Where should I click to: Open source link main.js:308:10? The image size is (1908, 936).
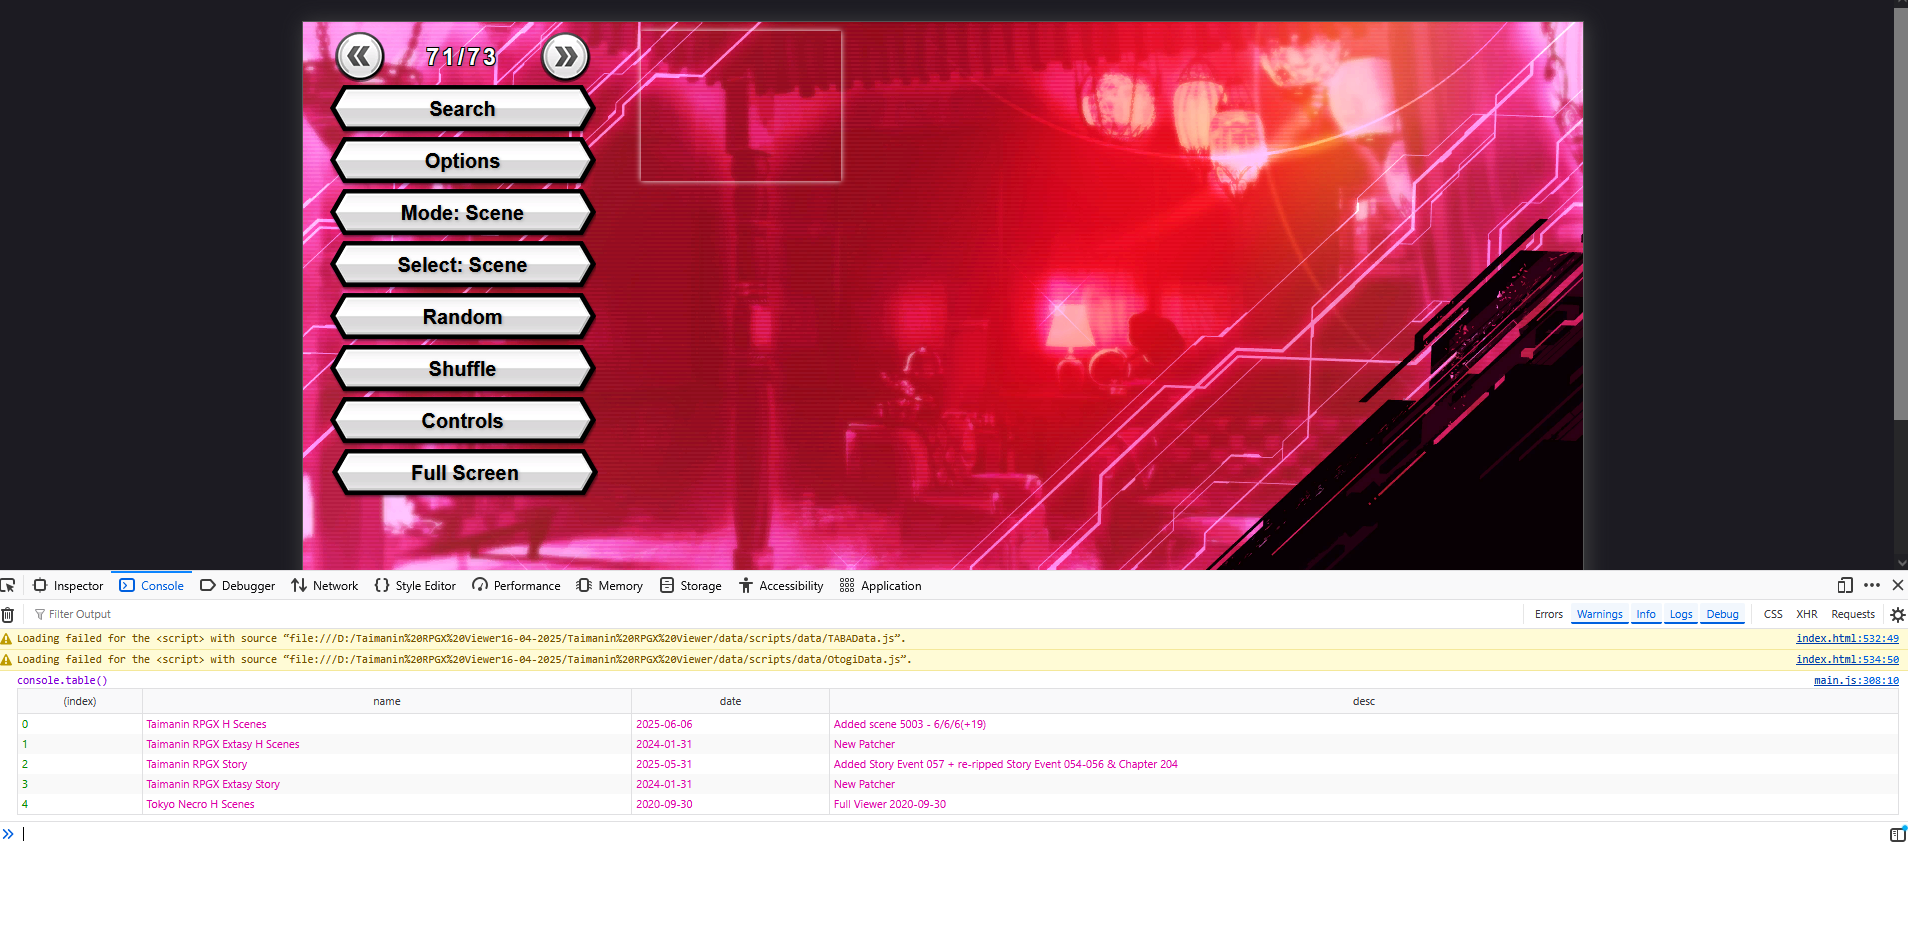[x=1856, y=680]
